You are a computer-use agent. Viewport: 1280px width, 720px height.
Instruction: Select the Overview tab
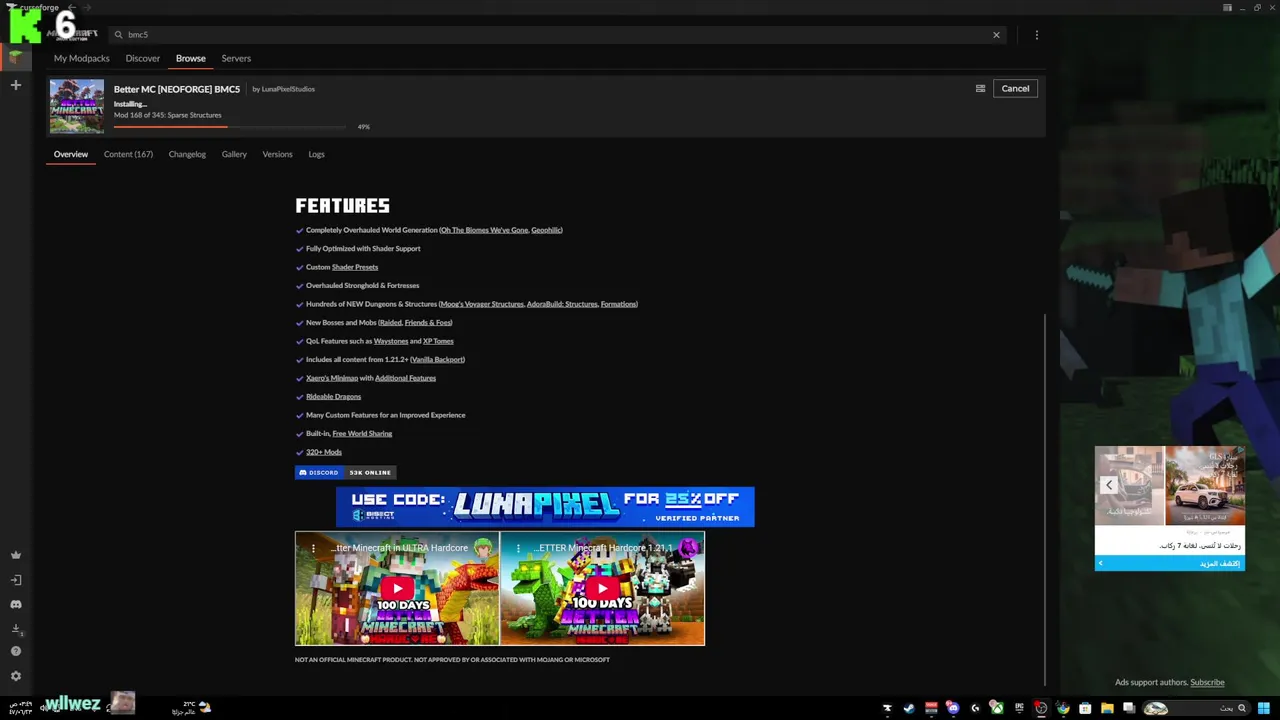(71, 154)
